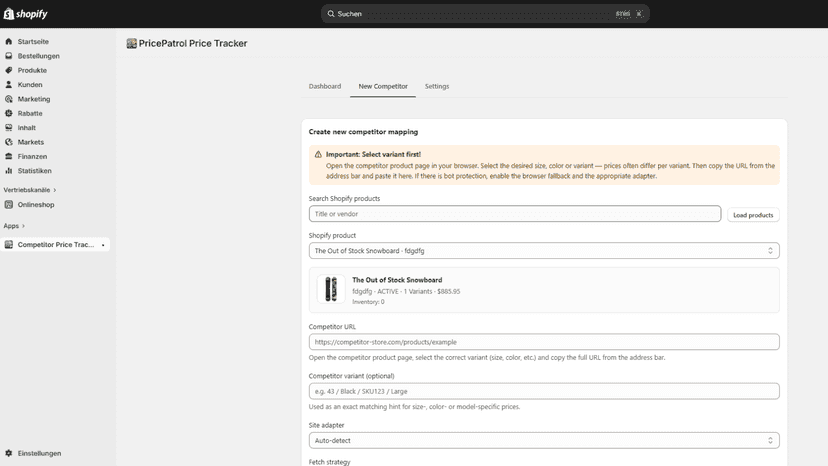Click the Shopify logo icon
This screenshot has height=466, width=828.
(x=8, y=14)
